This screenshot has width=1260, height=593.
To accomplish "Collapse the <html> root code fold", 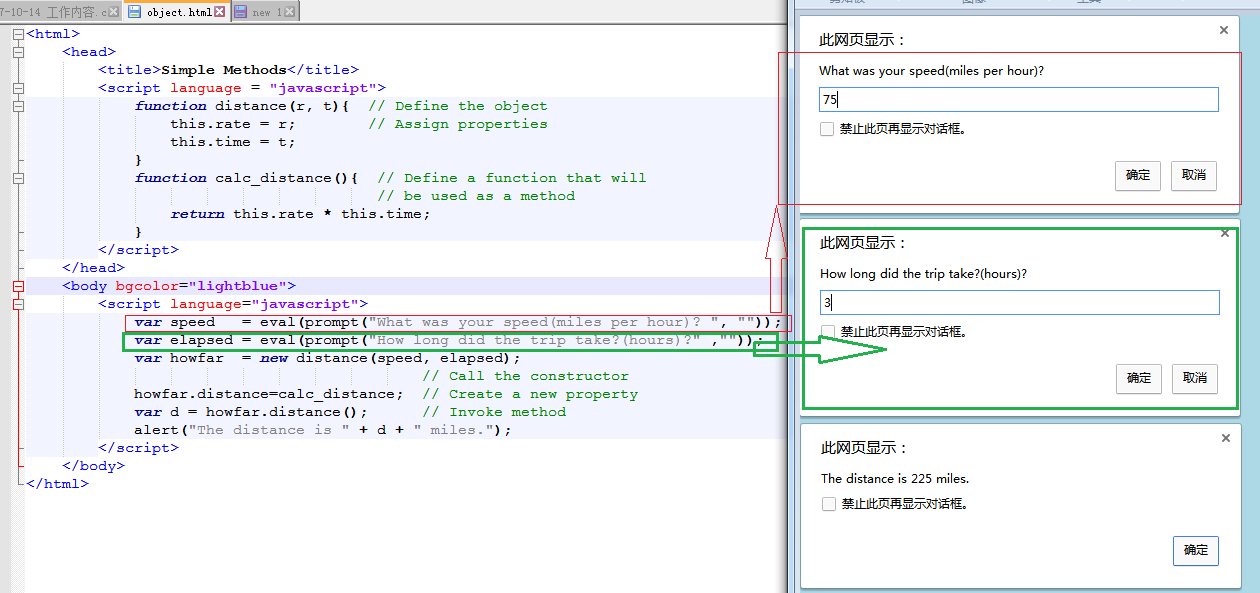I will (16, 33).
